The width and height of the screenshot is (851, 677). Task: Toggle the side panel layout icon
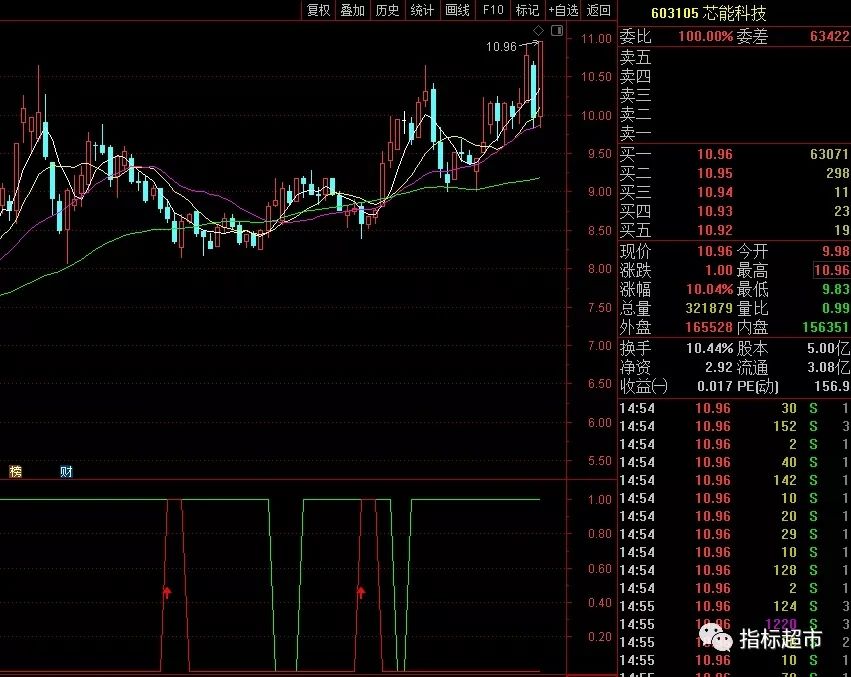tap(557, 31)
